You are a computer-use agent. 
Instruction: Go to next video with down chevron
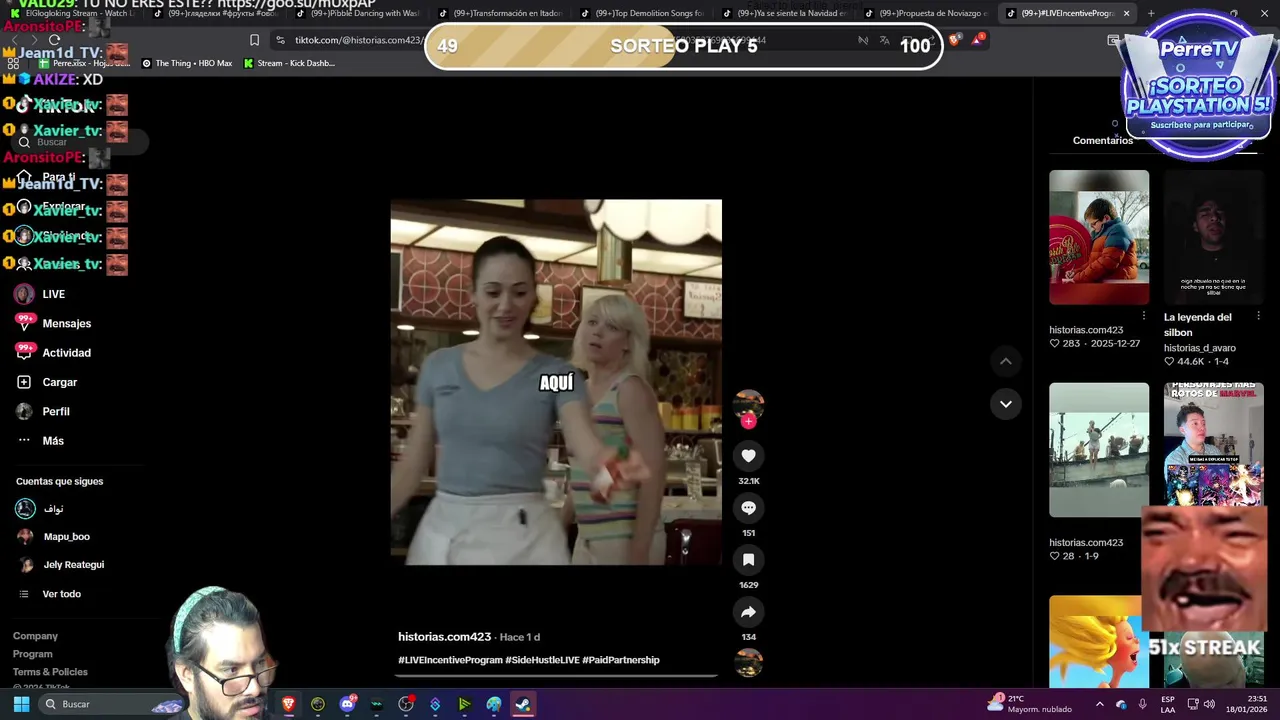(1006, 404)
